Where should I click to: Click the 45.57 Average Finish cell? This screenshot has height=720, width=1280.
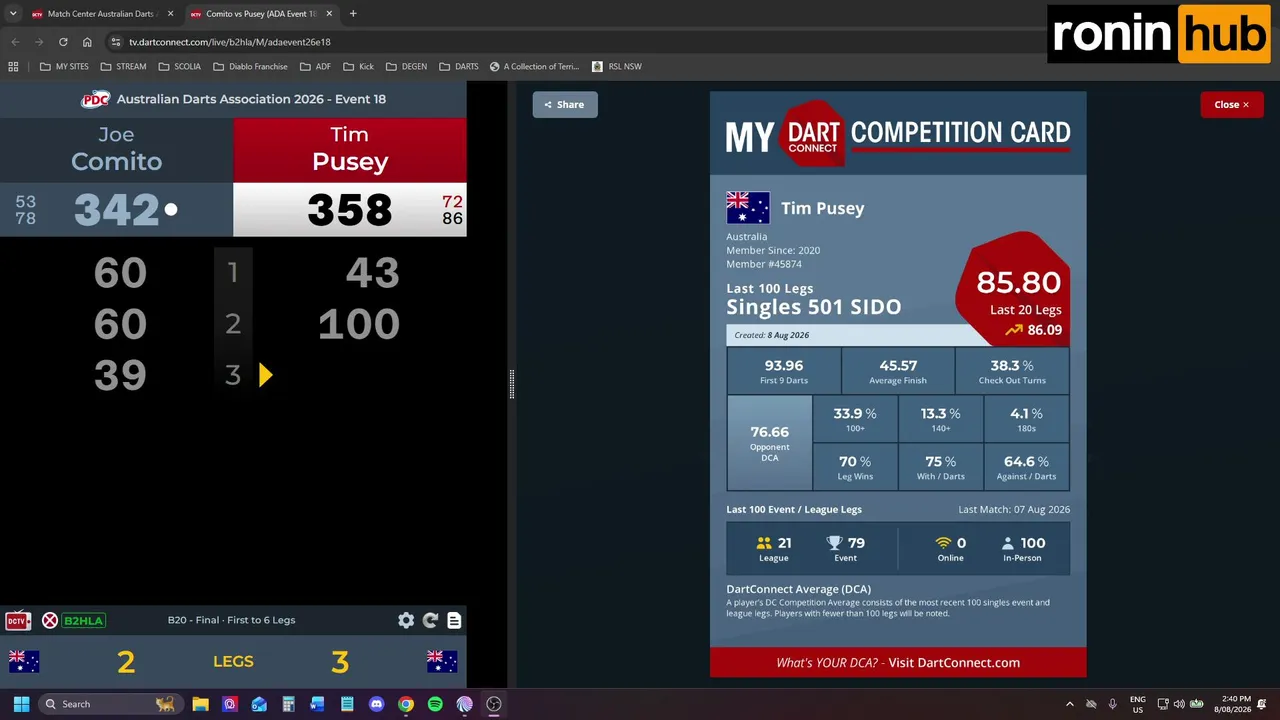(x=898, y=371)
